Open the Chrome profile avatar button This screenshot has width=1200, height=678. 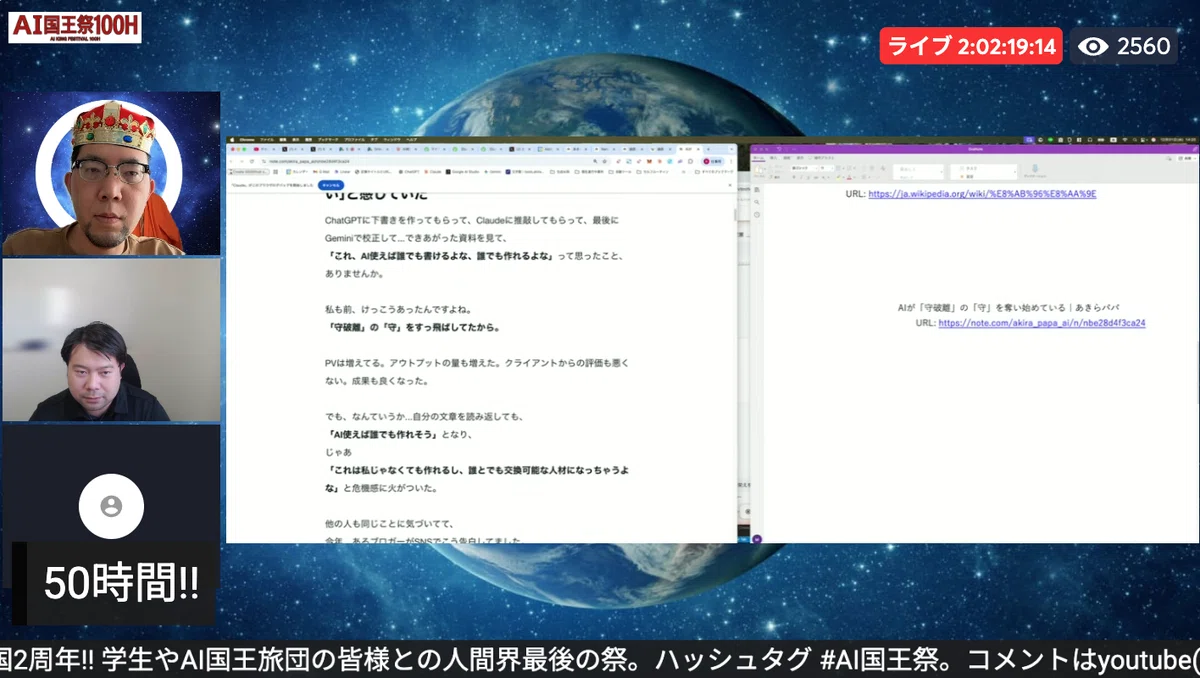point(712,161)
